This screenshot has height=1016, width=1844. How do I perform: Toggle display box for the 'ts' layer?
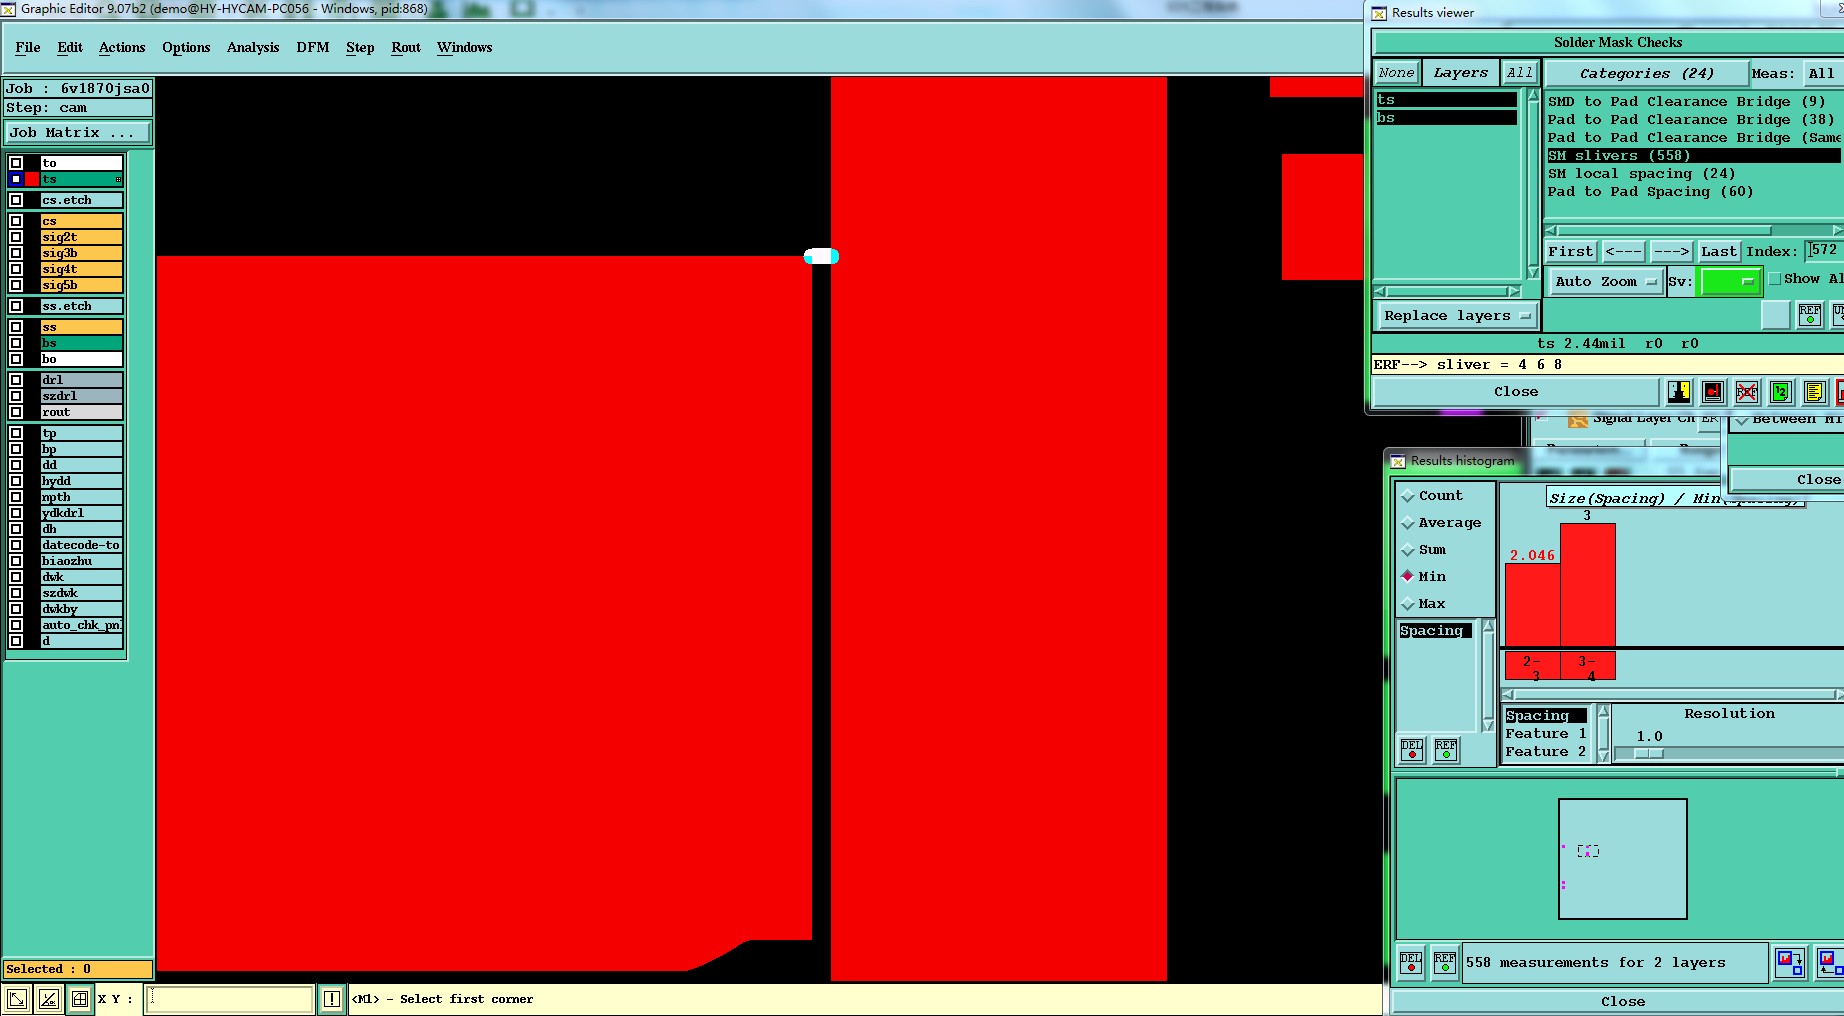16,179
